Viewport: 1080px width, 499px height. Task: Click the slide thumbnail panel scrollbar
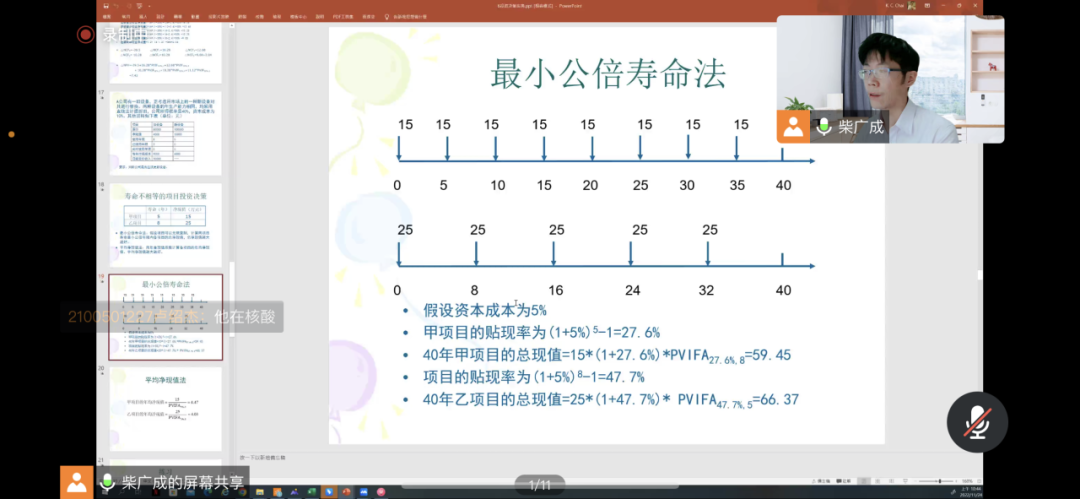coord(231,300)
